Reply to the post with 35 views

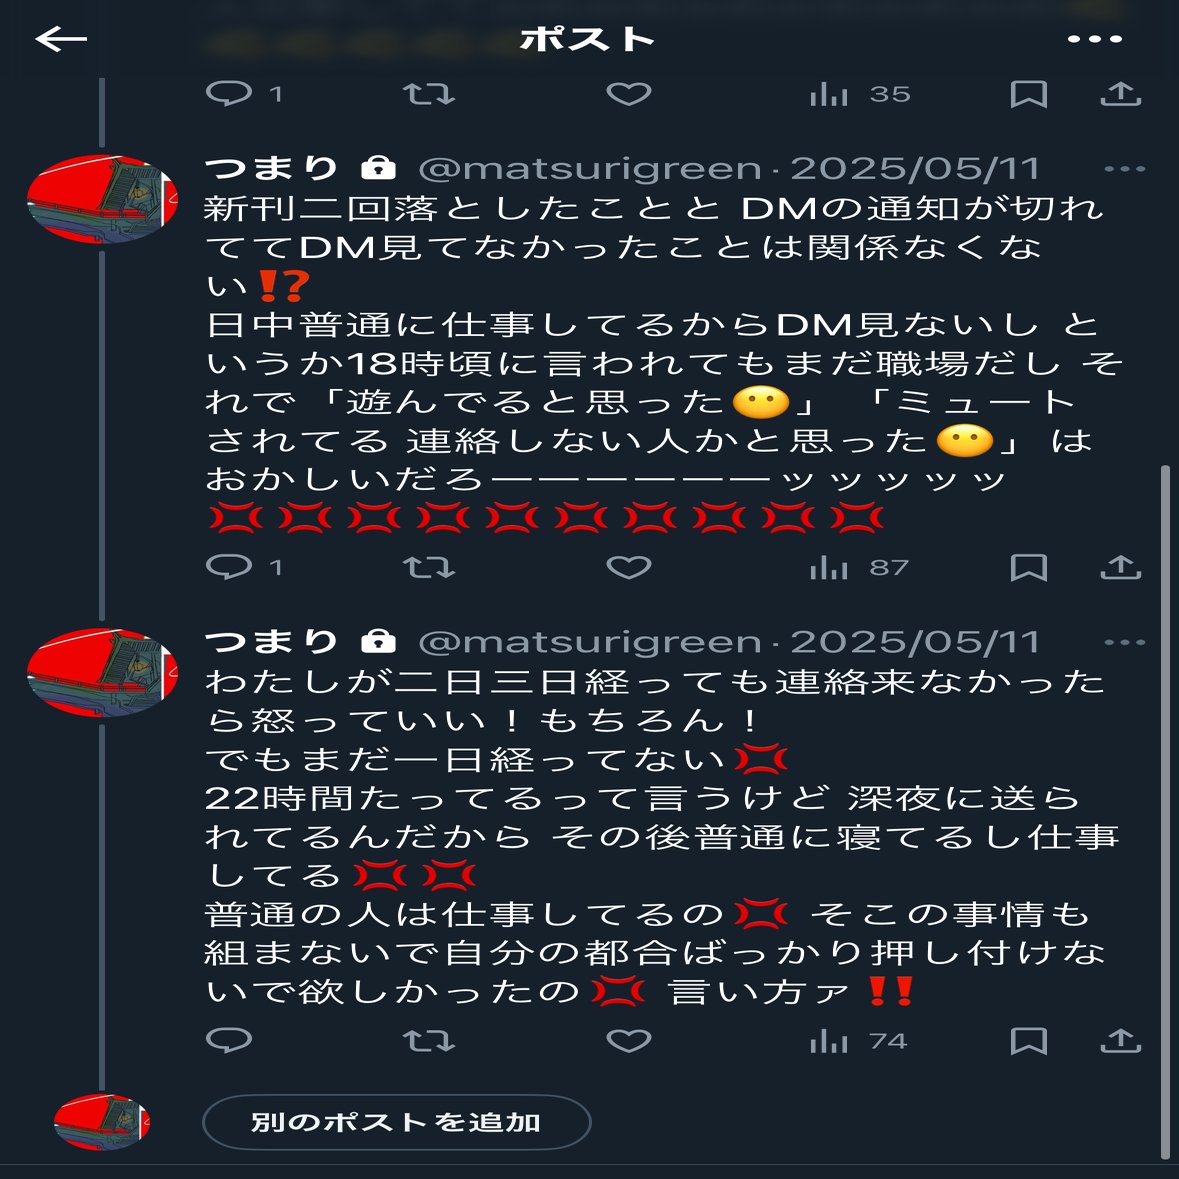229,94
